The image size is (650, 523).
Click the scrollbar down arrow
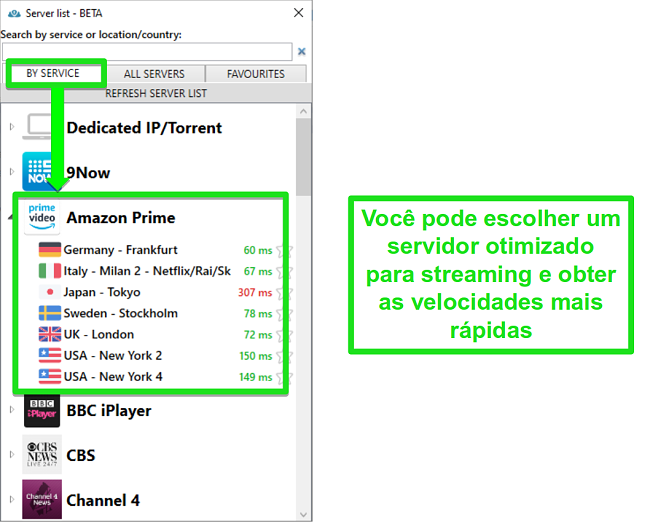coord(303,515)
